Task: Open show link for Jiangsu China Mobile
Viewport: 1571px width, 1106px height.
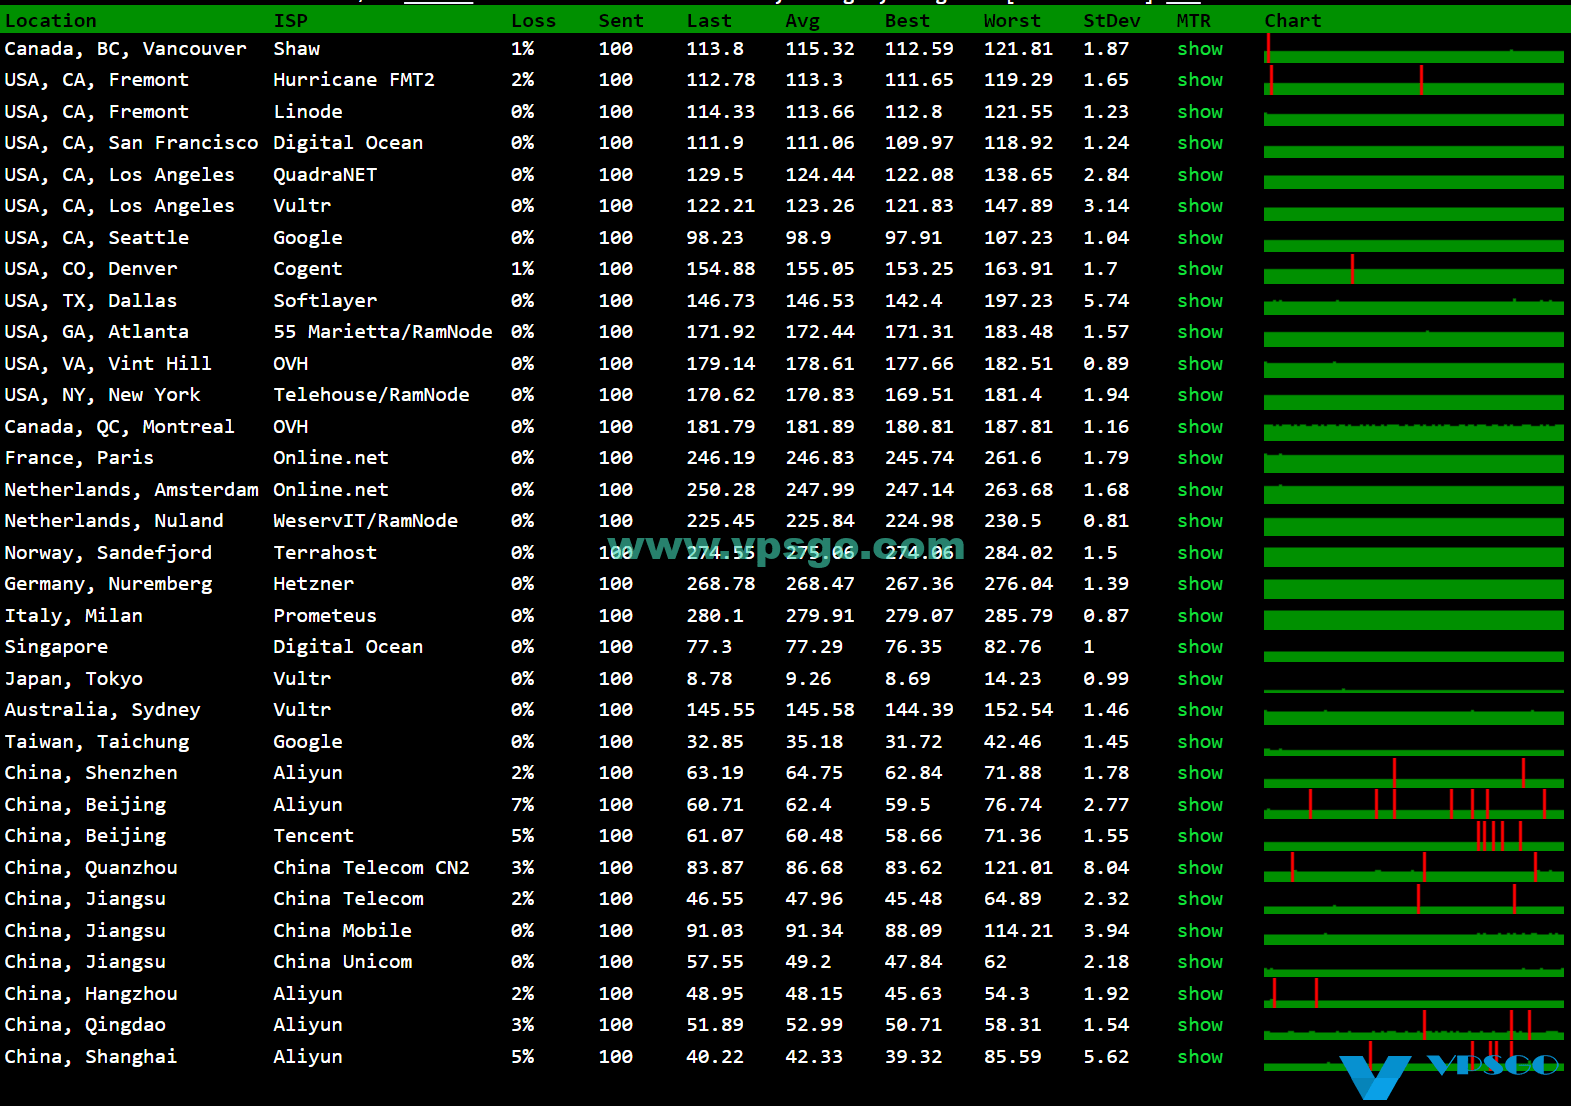Action: [1199, 930]
